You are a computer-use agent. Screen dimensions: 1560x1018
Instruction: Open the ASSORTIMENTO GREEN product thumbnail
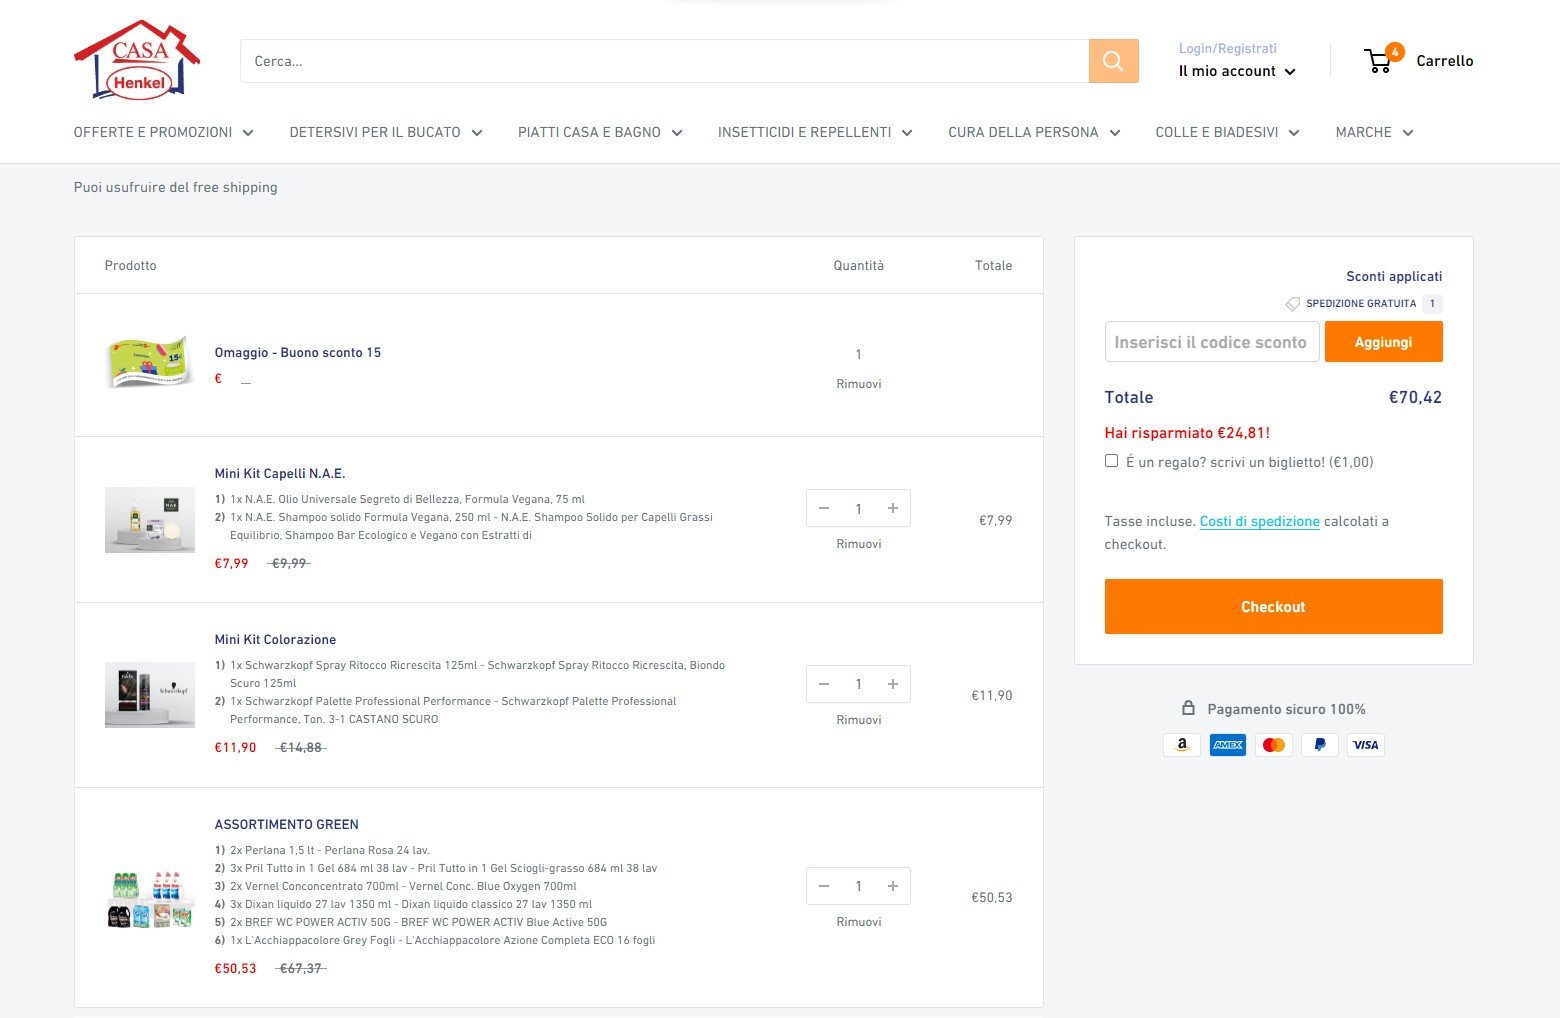click(x=149, y=898)
